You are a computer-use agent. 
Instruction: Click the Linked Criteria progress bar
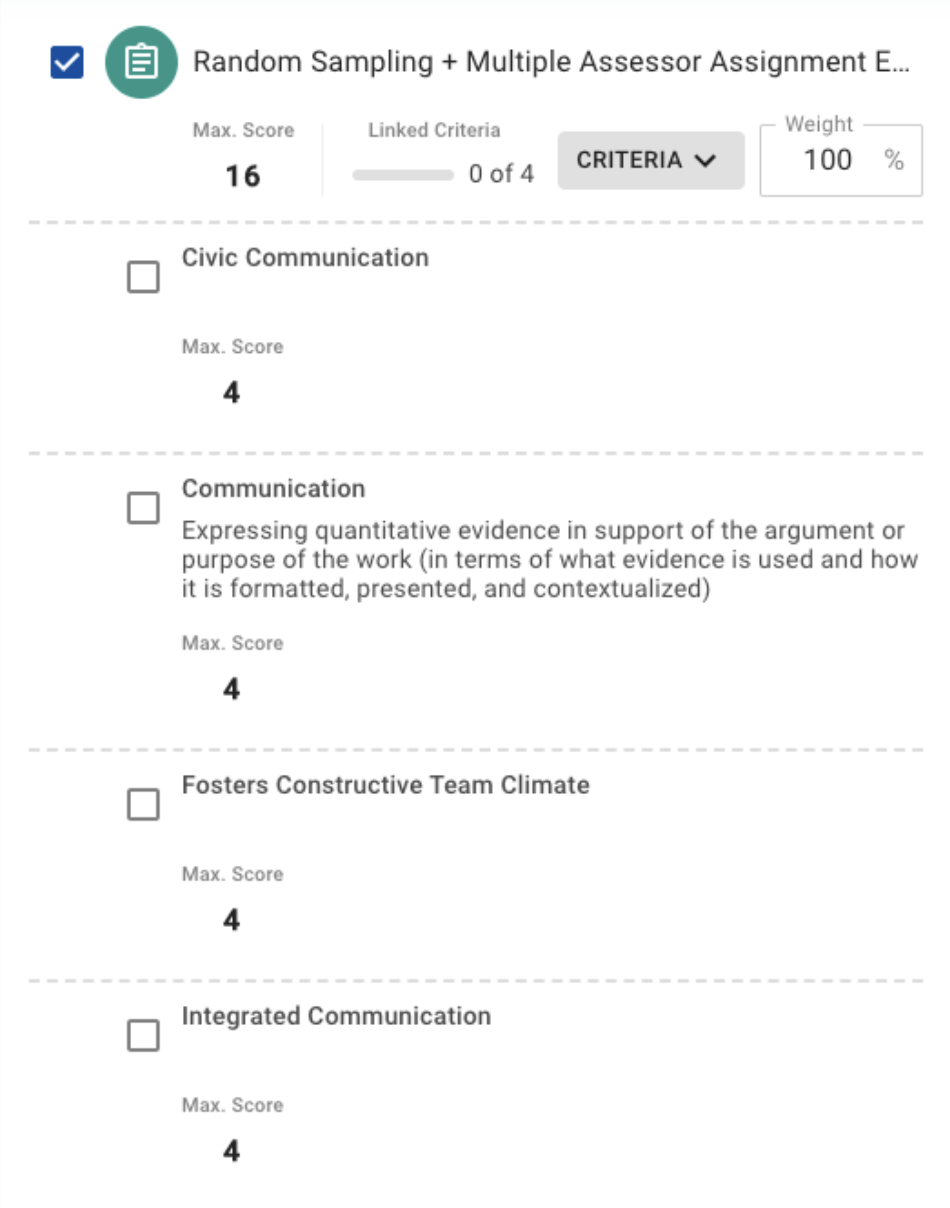pyautogui.click(x=403, y=175)
